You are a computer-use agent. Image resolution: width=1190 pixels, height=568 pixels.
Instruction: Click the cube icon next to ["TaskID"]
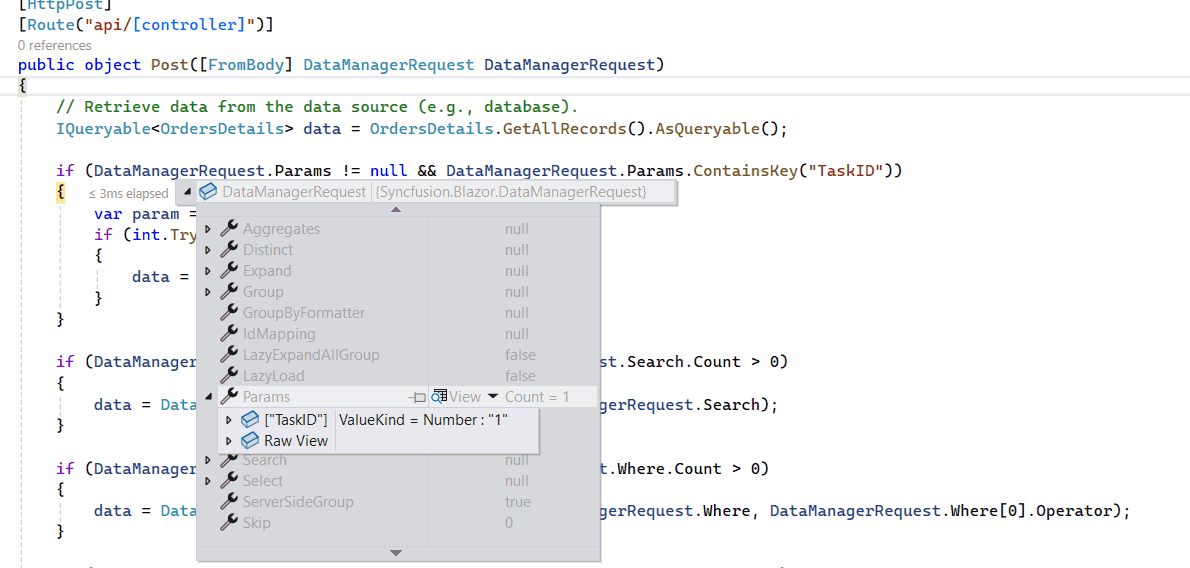click(x=250, y=420)
